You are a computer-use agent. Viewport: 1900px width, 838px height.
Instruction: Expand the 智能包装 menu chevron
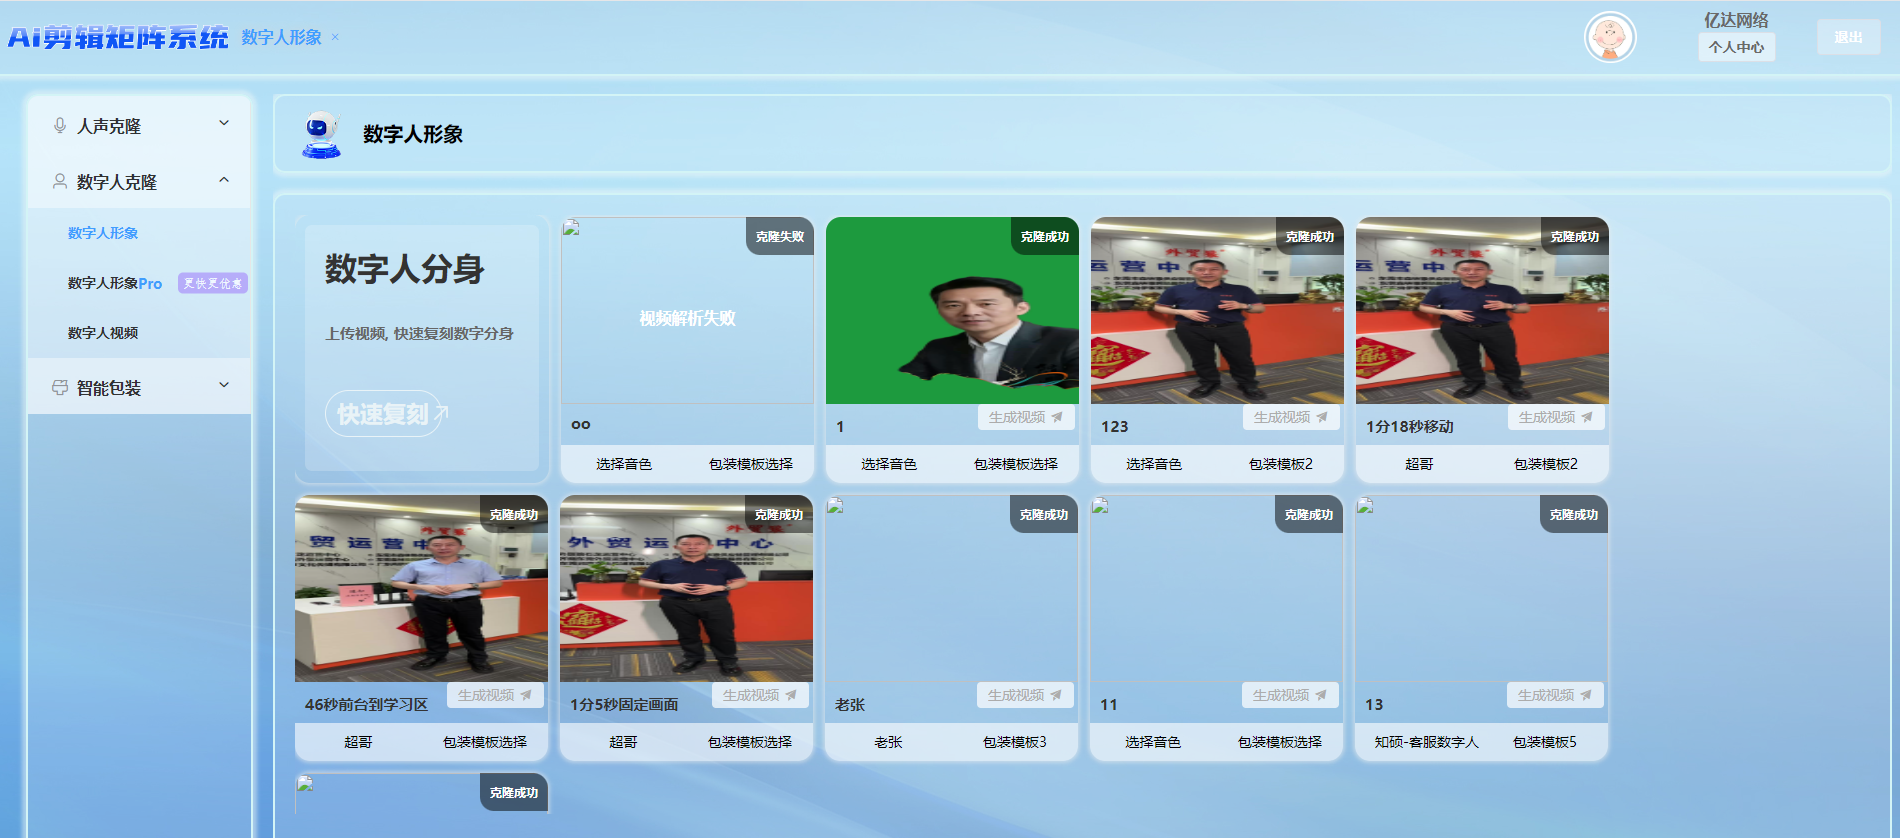(x=224, y=386)
